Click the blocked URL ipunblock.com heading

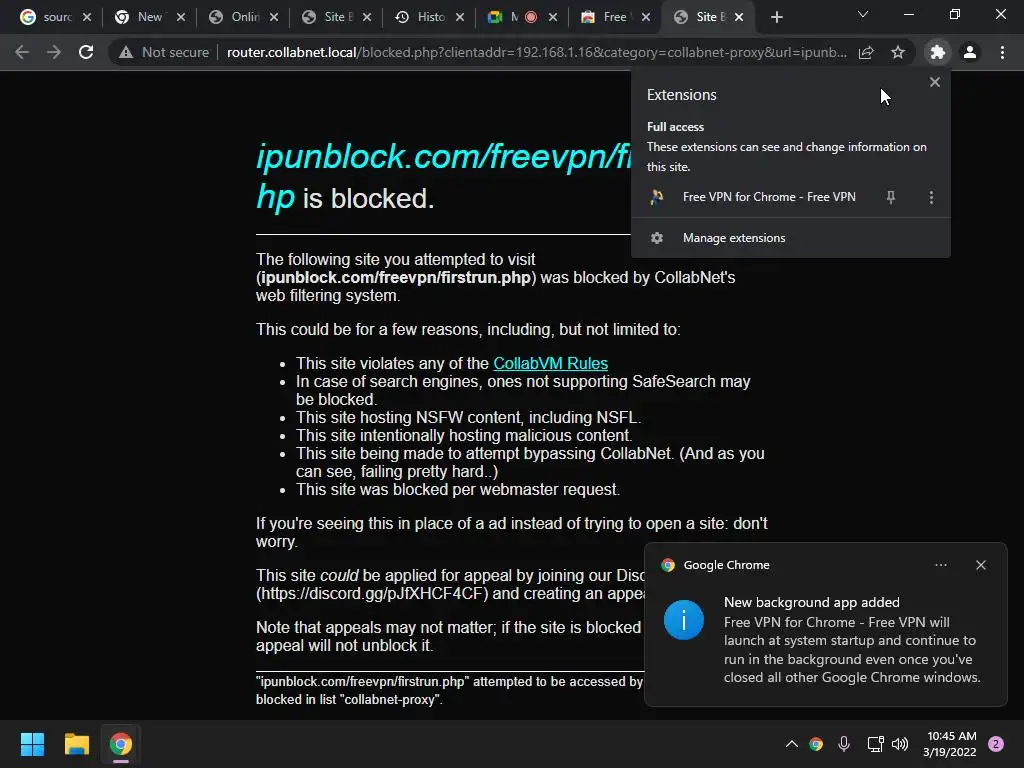click(444, 176)
